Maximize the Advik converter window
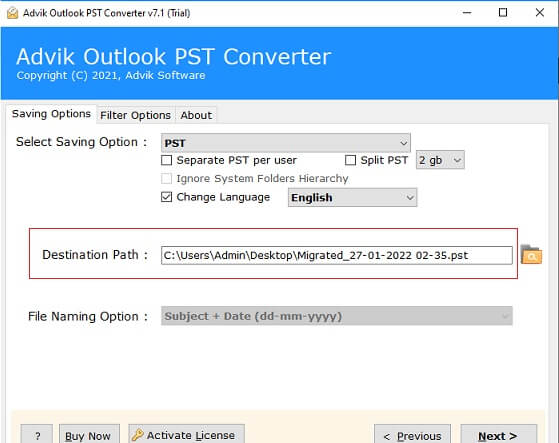Viewport: 559px width, 443px height. coord(503,13)
